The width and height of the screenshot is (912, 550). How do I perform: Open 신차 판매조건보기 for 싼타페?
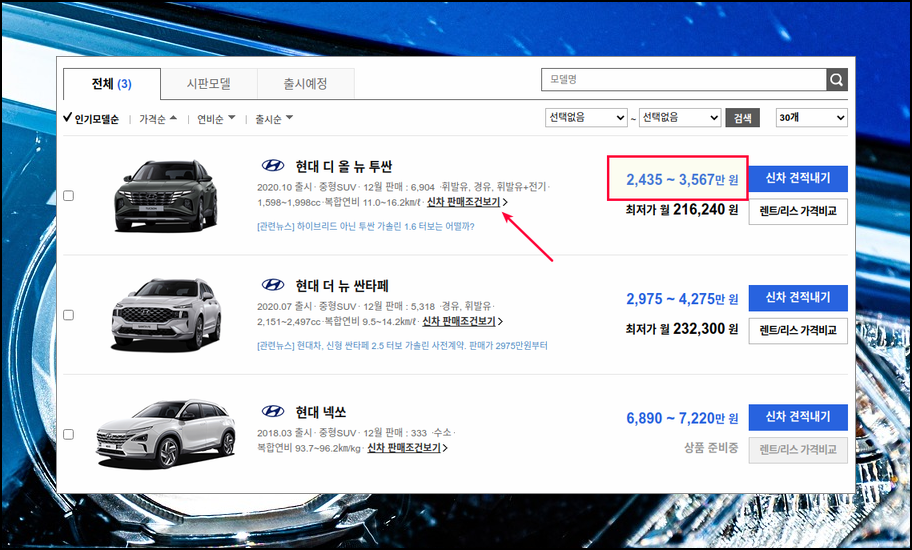pyautogui.click(x=462, y=322)
